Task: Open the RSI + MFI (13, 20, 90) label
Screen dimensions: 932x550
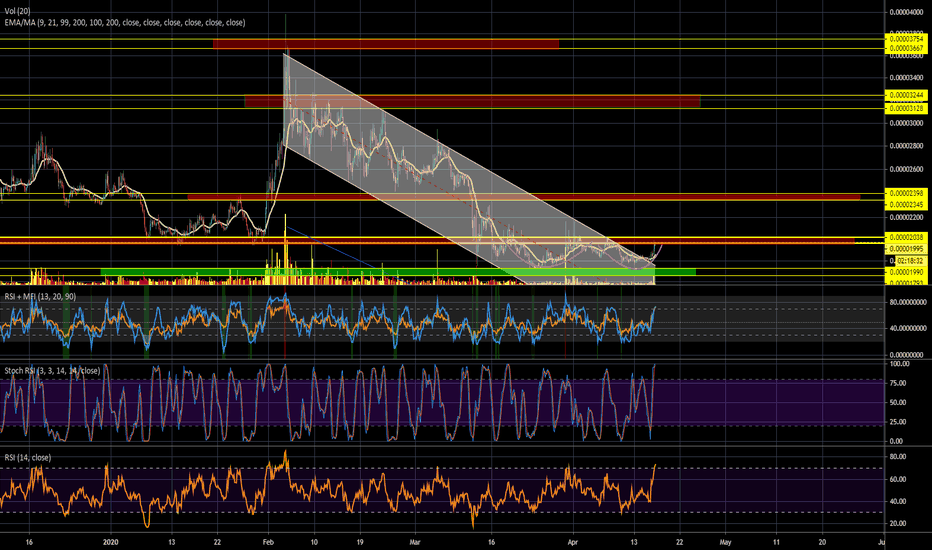Action: click(40, 296)
